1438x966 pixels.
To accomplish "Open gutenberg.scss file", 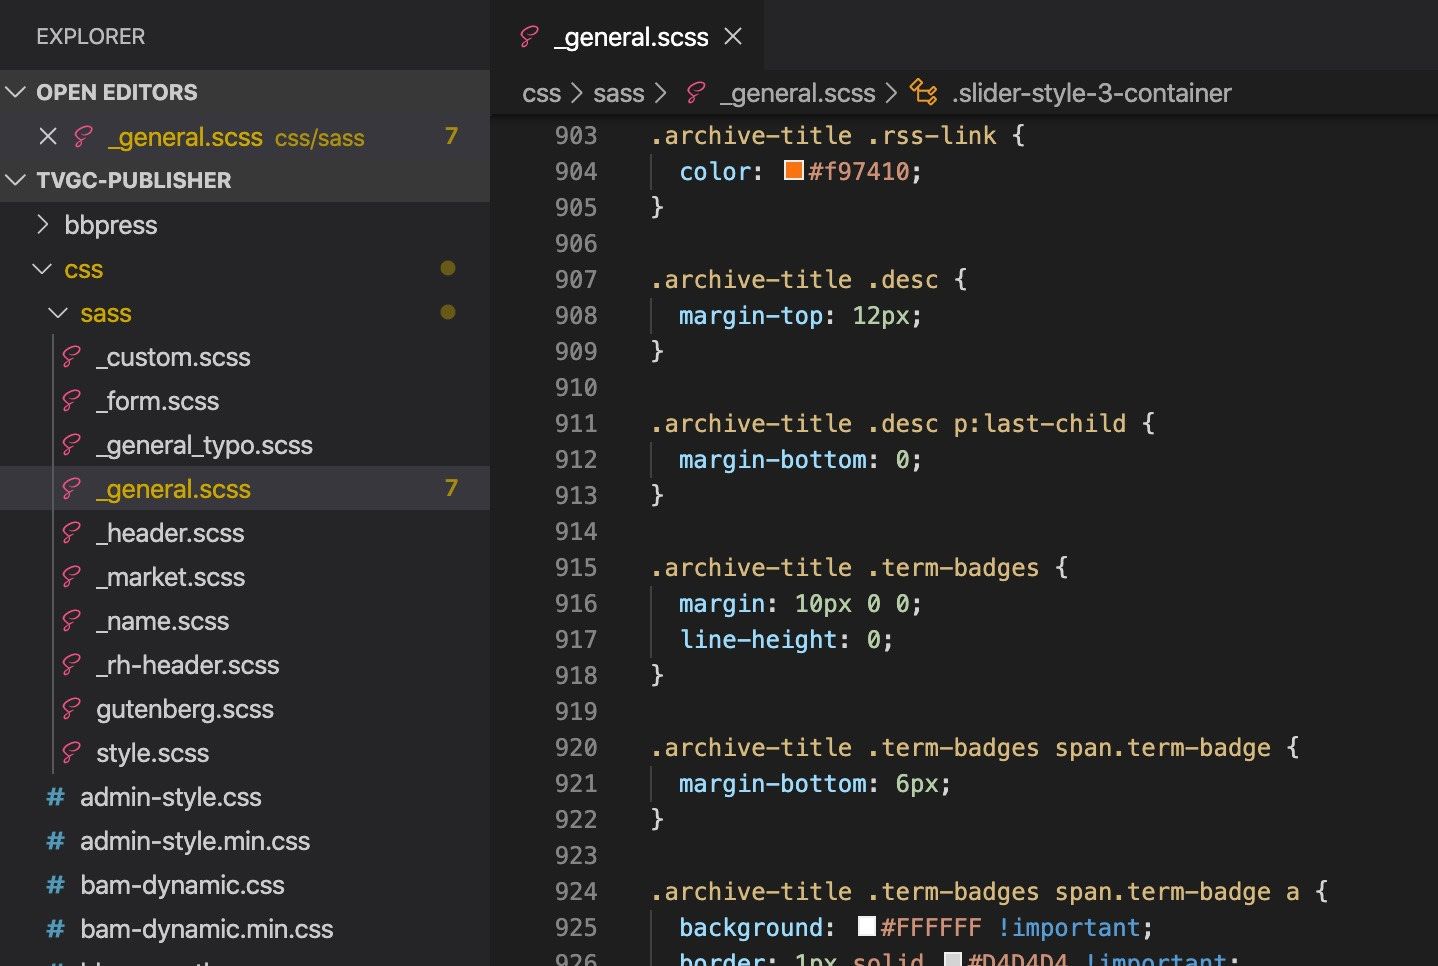I will (x=185, y=709).
